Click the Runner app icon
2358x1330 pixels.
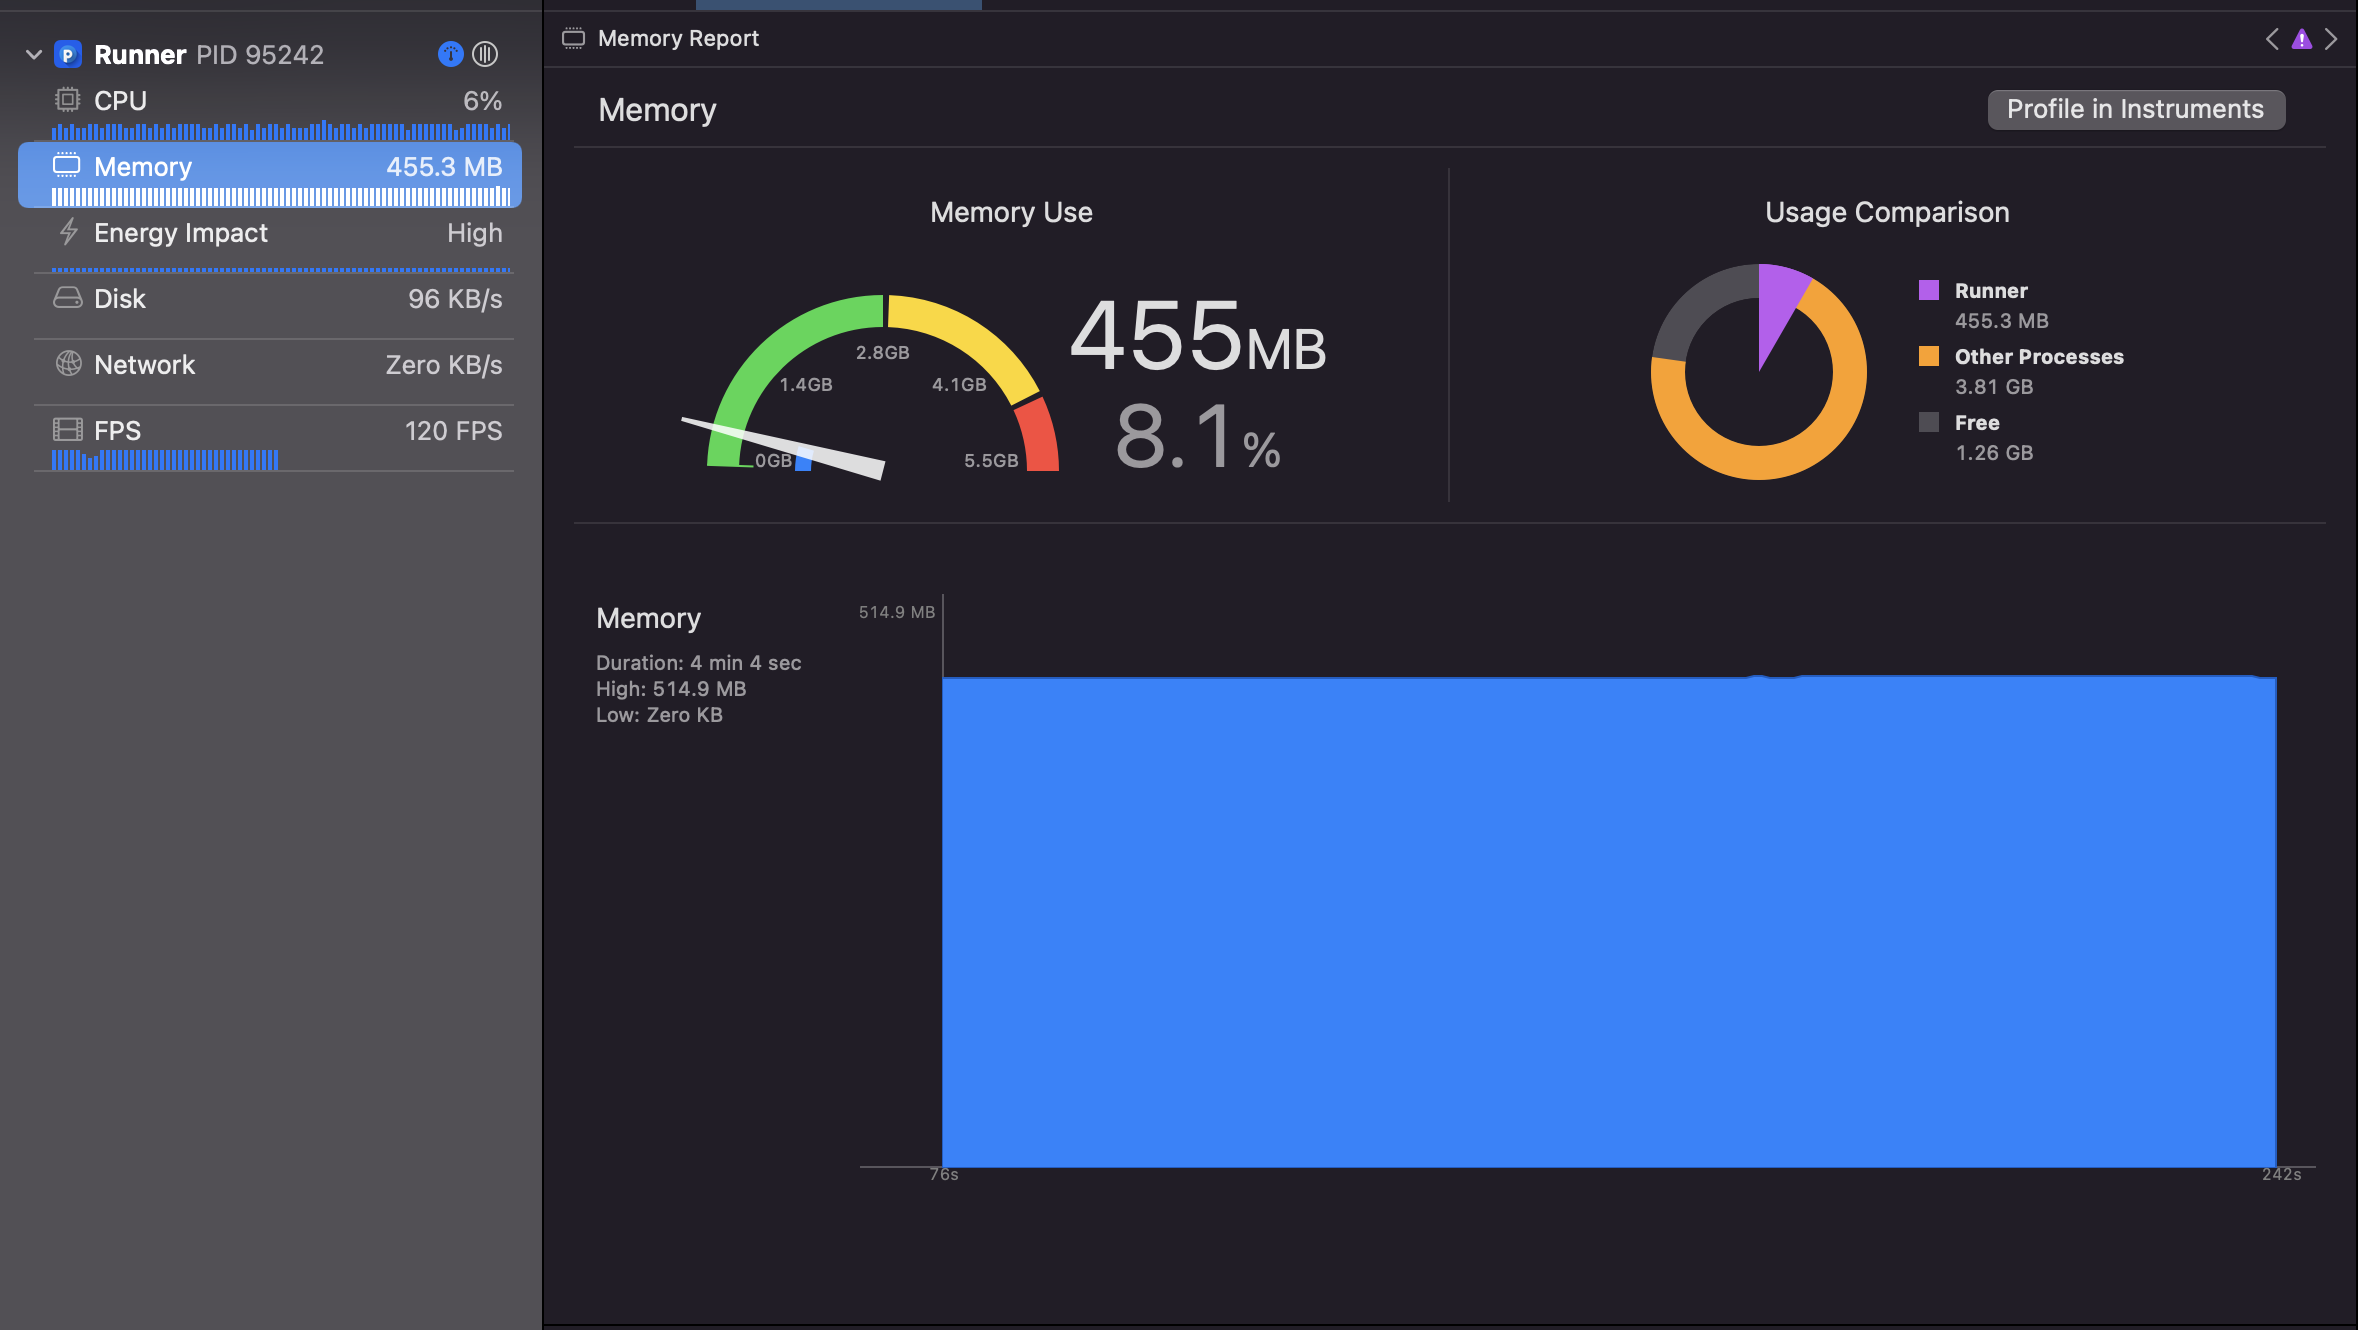[67, 55]
